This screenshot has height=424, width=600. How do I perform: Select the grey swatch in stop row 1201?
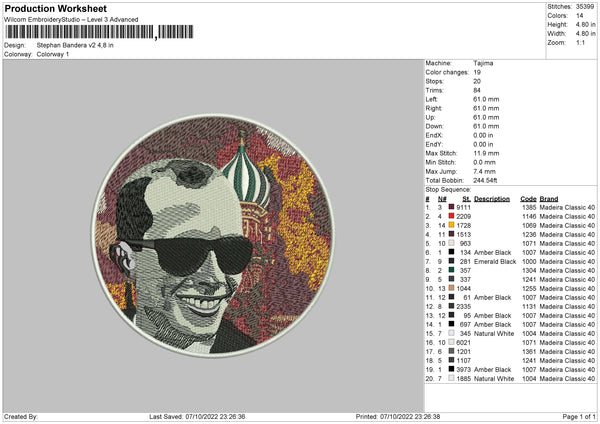[452, 351]
